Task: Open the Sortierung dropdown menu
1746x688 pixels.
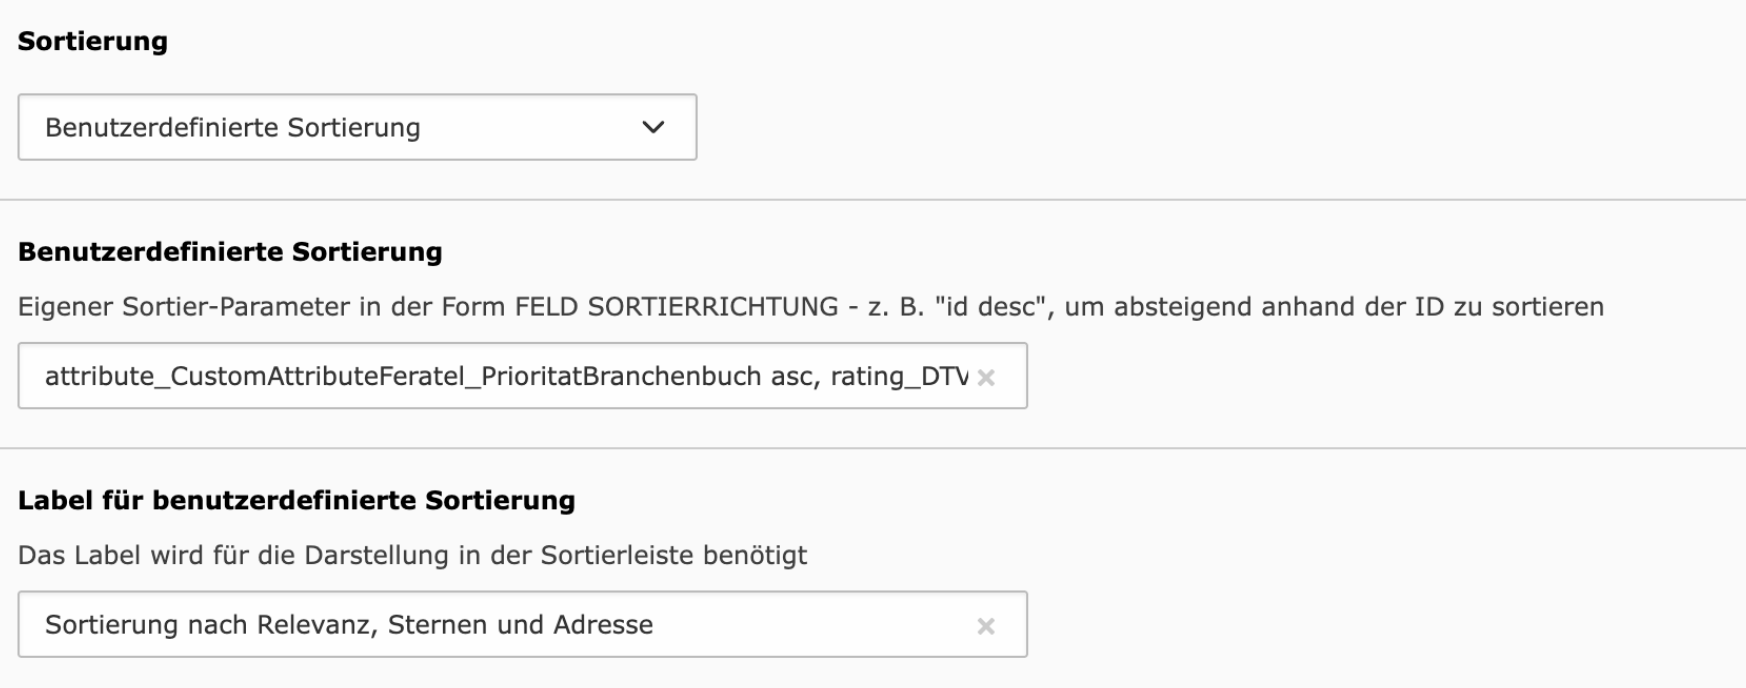Action: click(x=357, y=127)
